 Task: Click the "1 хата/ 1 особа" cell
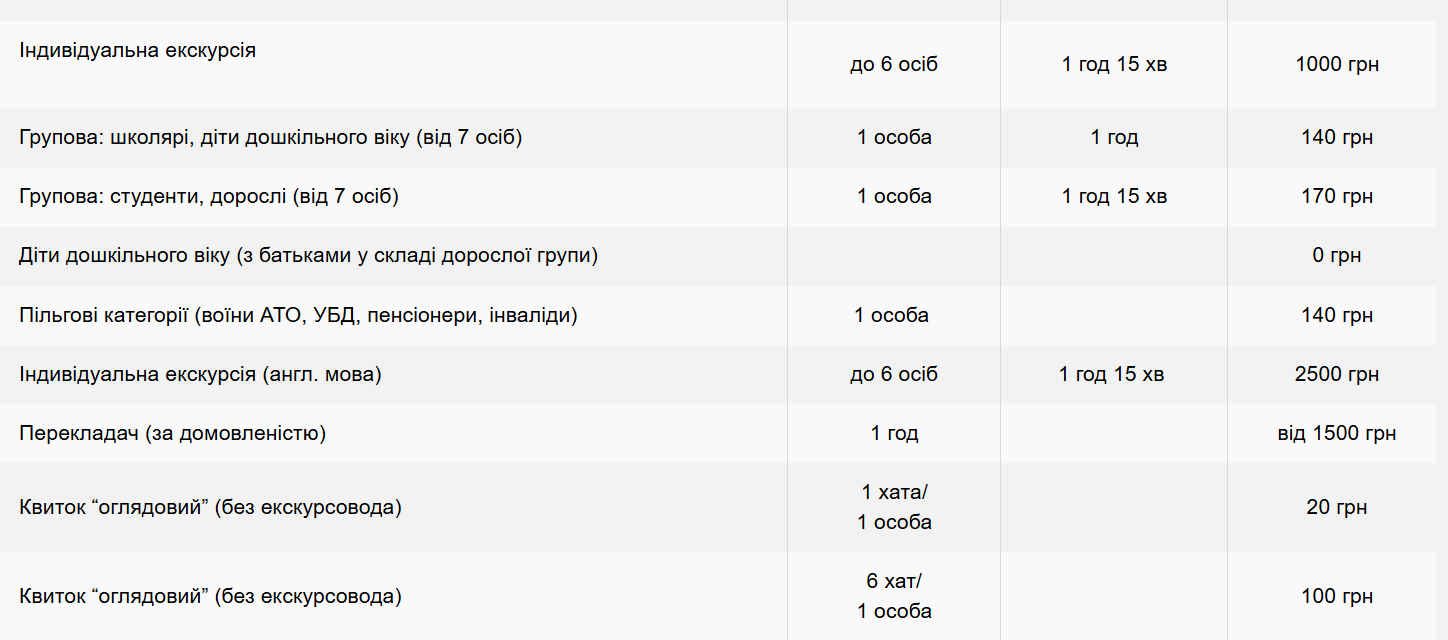point(894,507)
